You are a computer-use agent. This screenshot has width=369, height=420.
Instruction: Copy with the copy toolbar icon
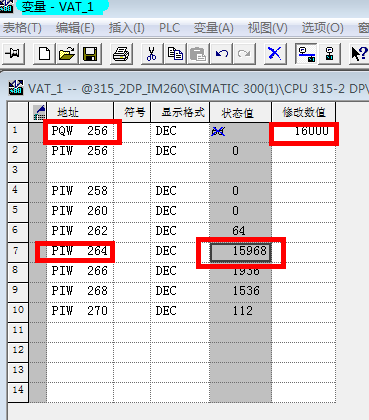pyautogui.click(x=174, y=54)
